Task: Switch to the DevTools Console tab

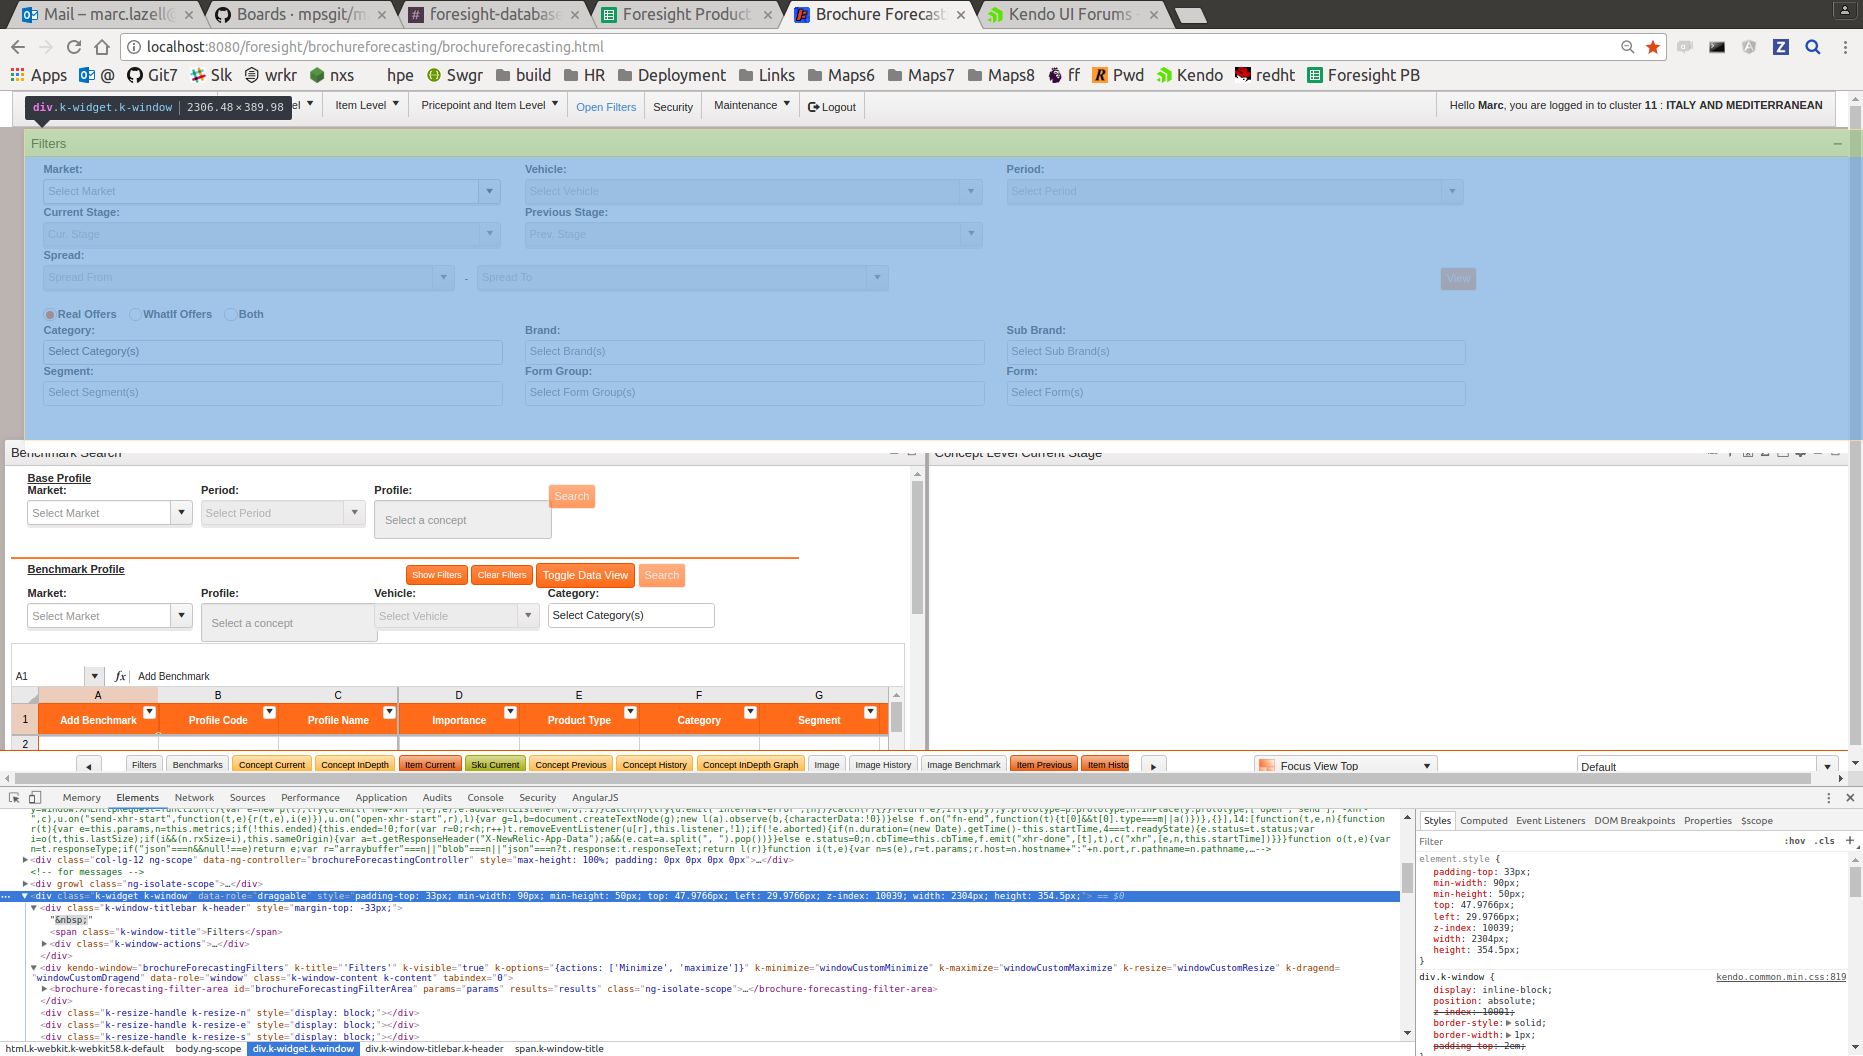Action: click(485, 798)
